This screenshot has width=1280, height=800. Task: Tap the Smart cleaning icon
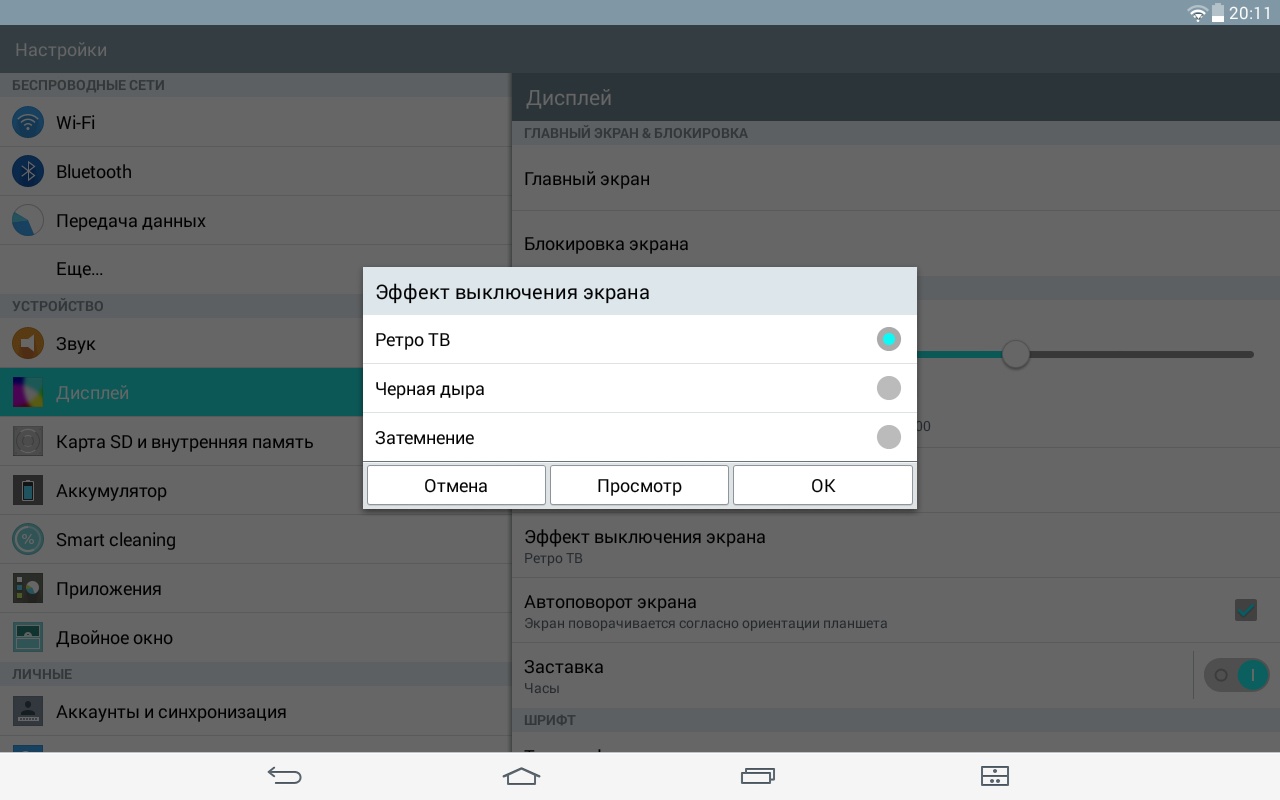click(28, 540)
